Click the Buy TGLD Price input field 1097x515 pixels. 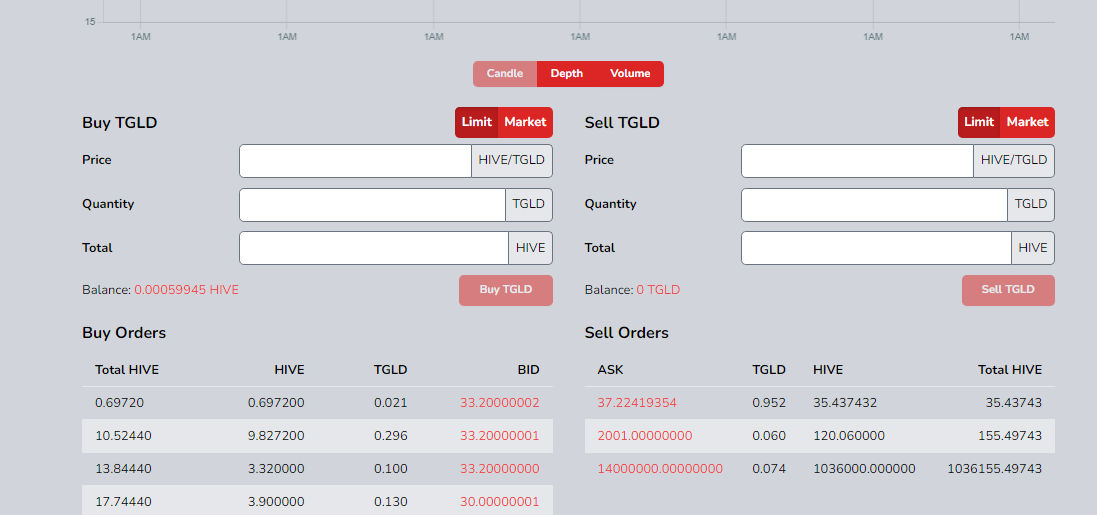pos(355,161)
